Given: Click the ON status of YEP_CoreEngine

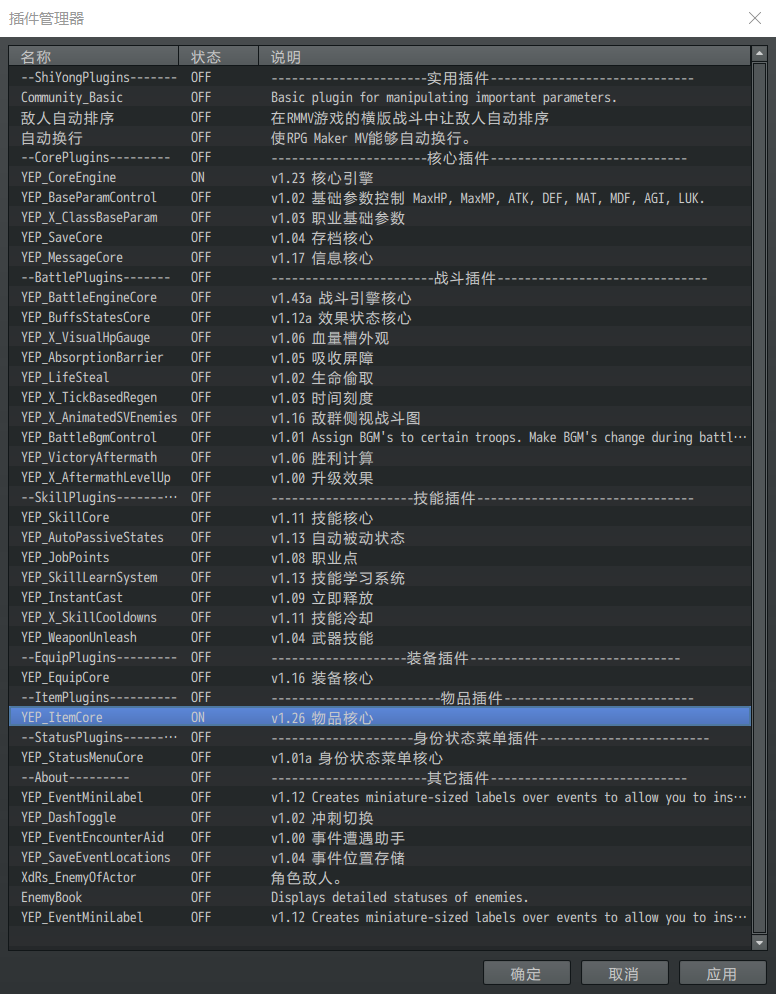Looking at the screenshot, I should point(198,178).
